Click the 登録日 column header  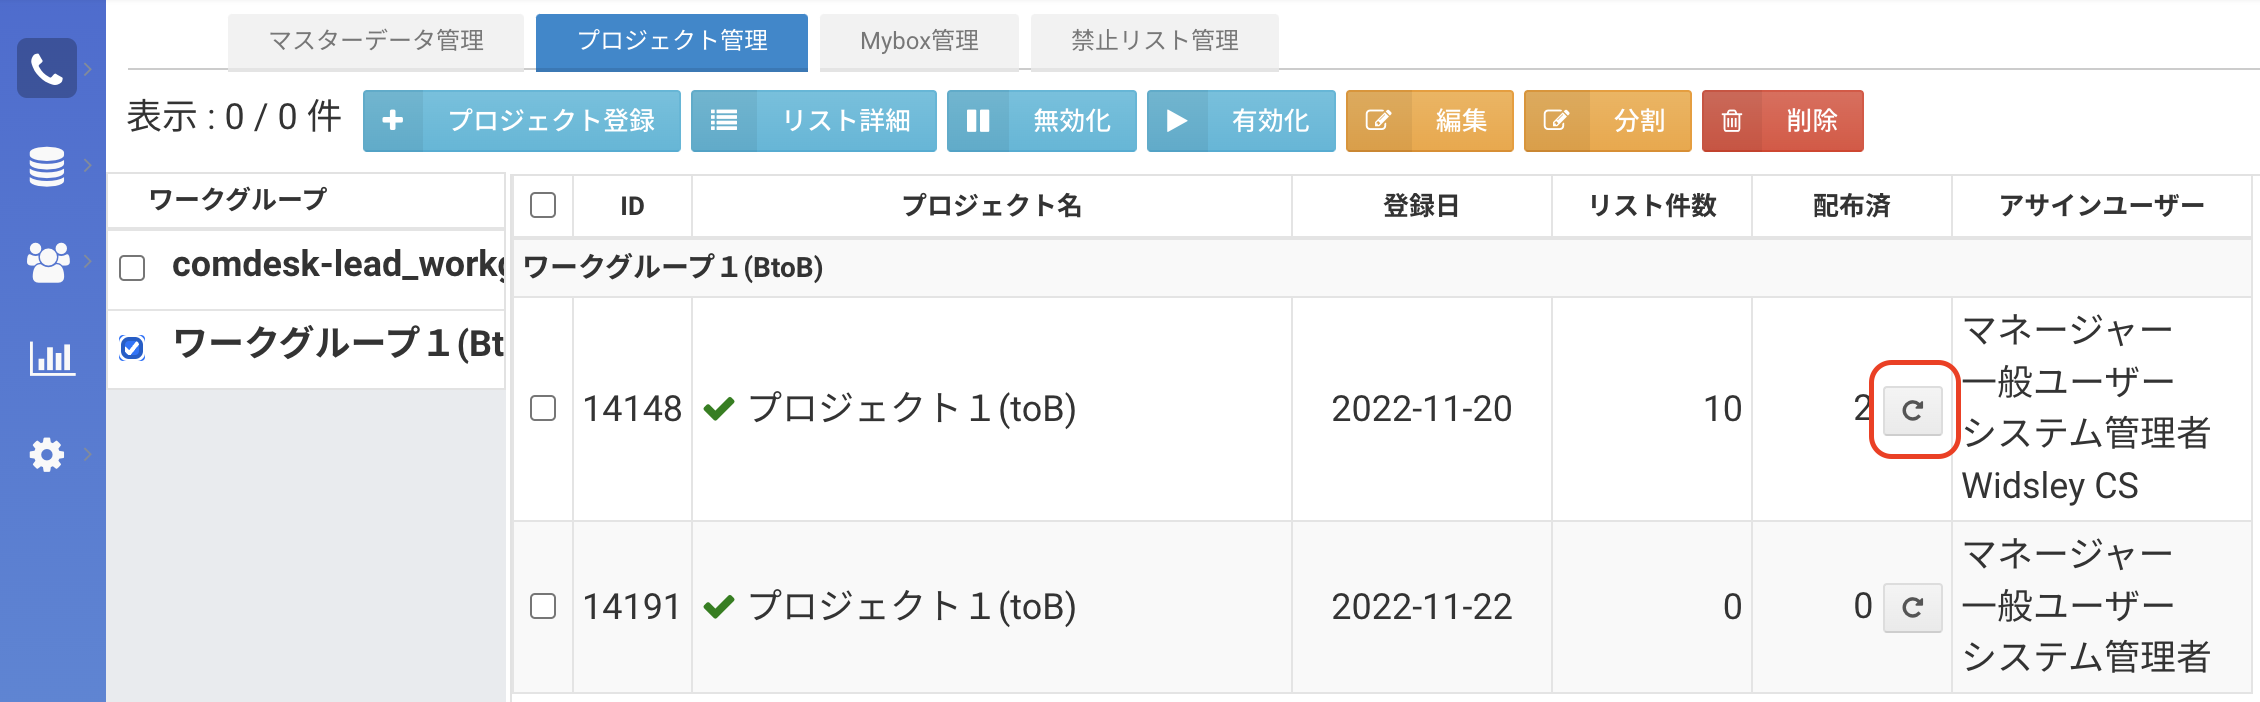point(1421,206)
